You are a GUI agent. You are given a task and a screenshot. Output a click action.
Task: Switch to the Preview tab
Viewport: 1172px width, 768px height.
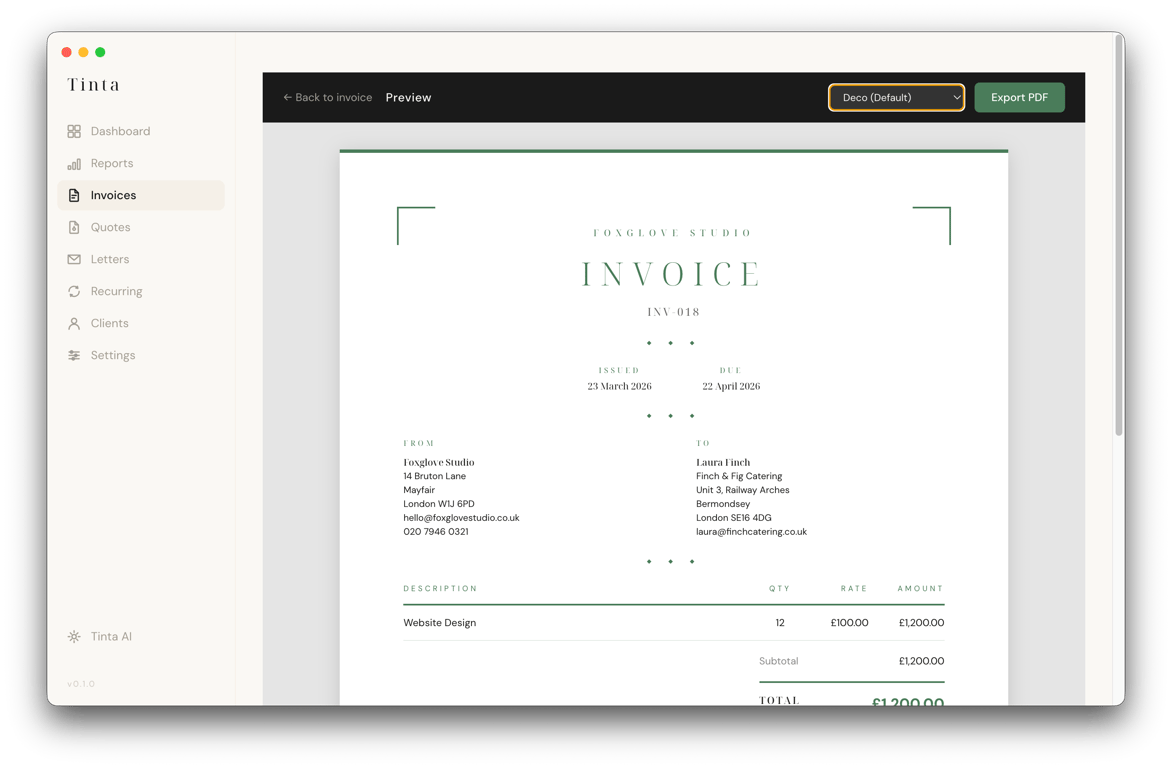pyautogui.click(x=408, y=97)
